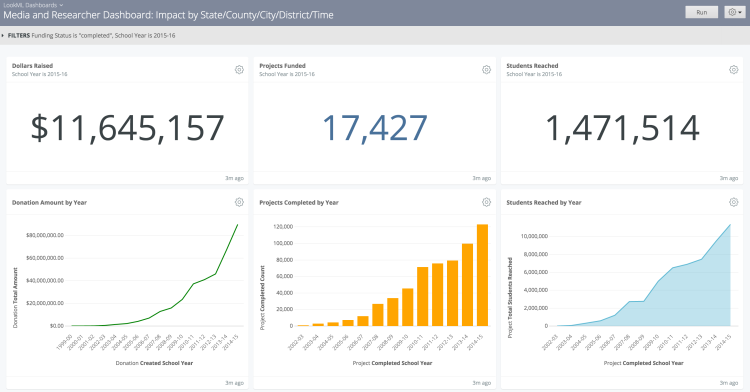The image size is (750, 392).
Task: Click the Dollars Raised tile title
Action: 33,66
